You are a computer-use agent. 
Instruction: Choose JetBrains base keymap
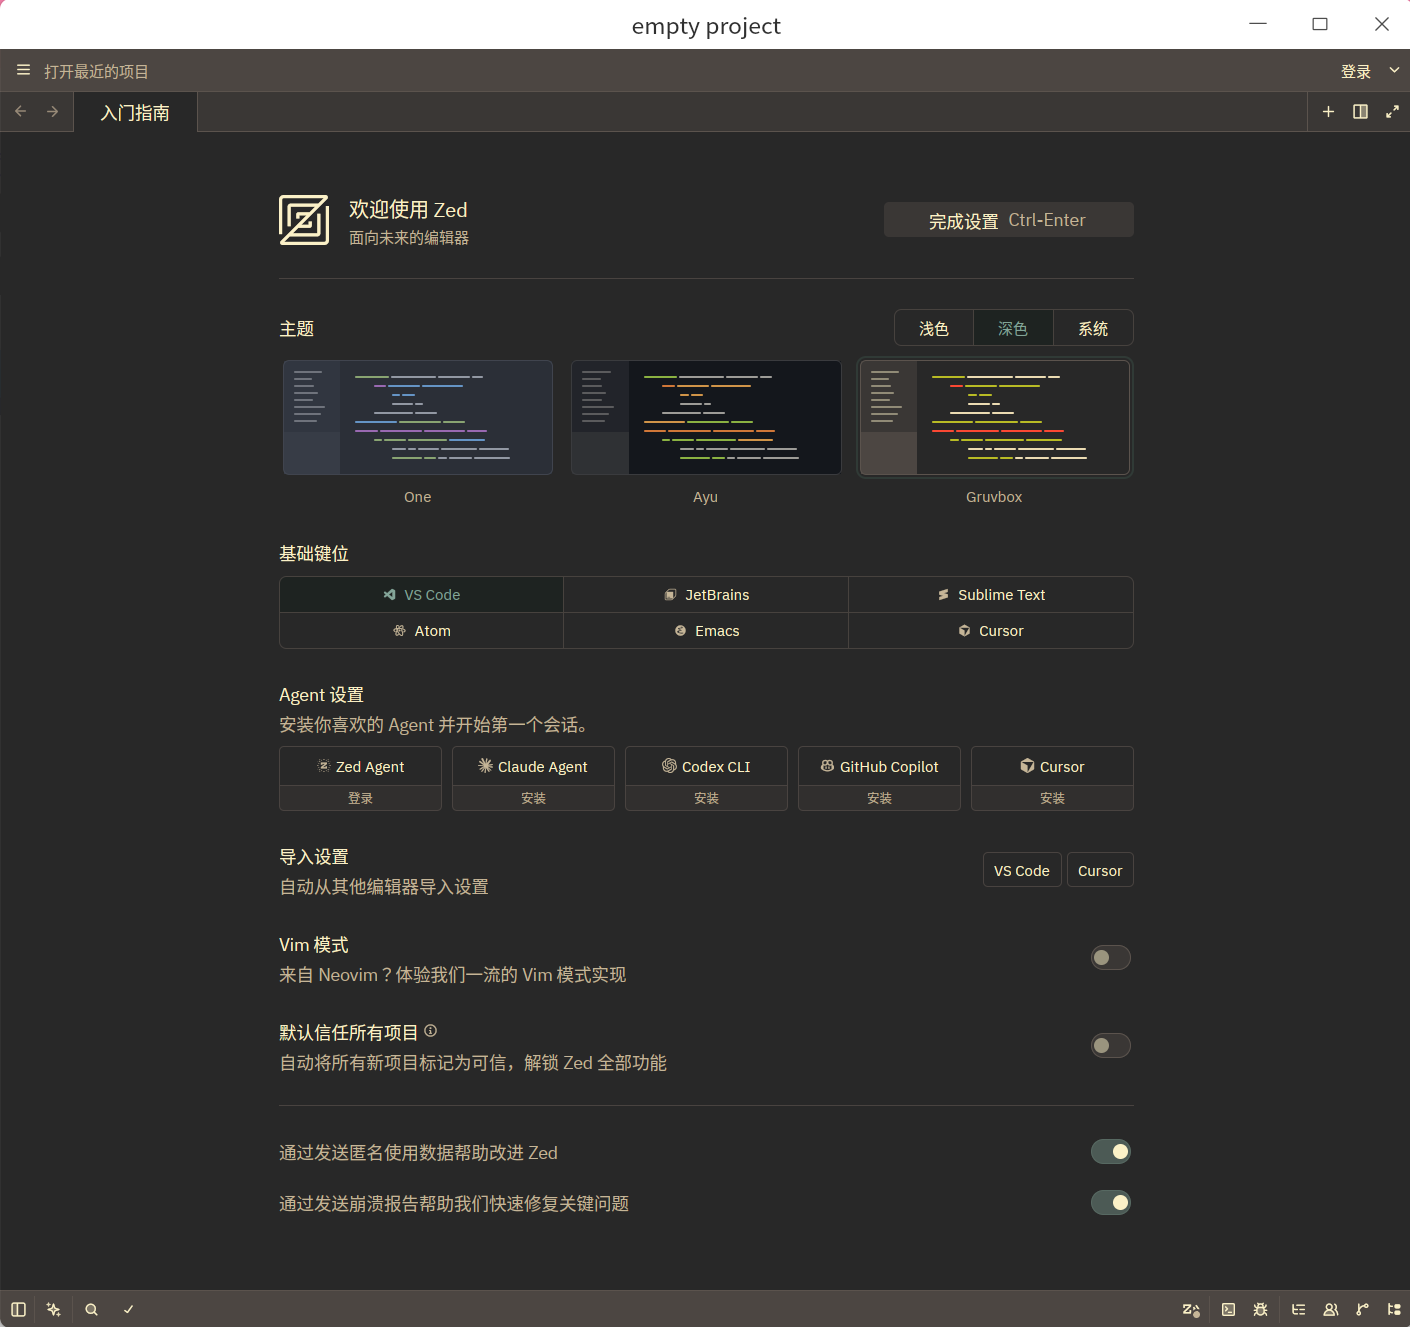706,595
